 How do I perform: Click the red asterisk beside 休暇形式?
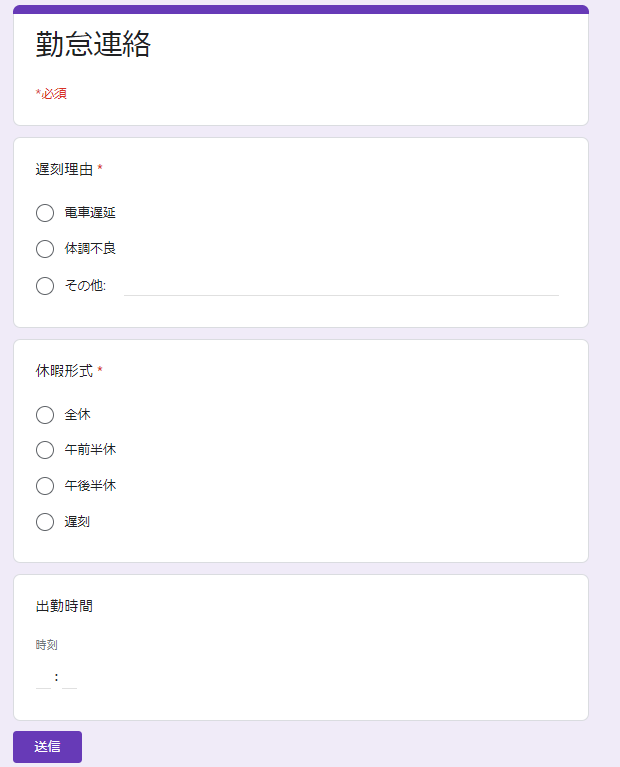(100, 371)
